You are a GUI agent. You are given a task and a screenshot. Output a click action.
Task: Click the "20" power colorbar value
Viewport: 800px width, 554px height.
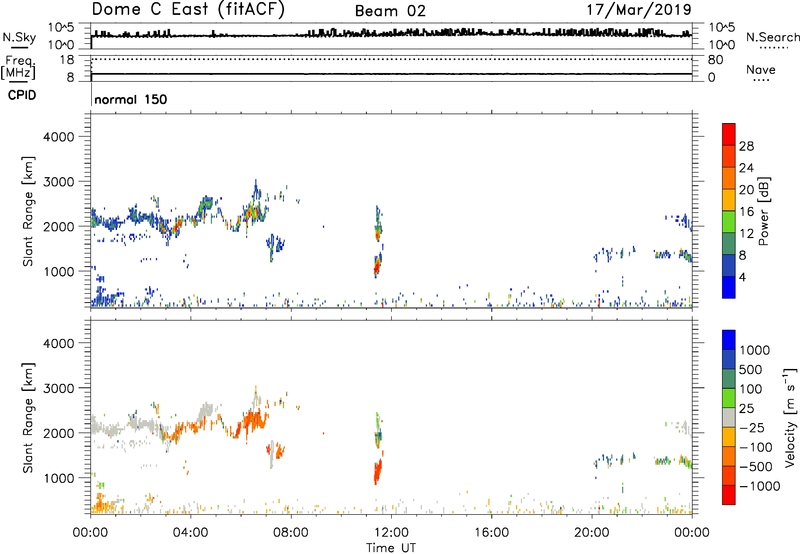coord(746,190)
